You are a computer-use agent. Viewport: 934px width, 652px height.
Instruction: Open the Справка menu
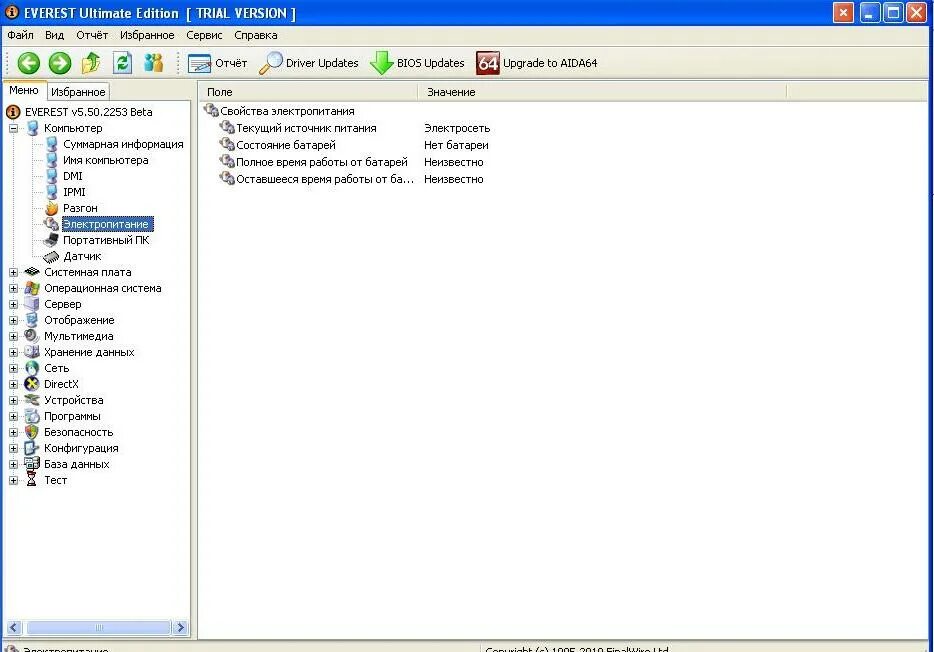[x=256, y=35]
